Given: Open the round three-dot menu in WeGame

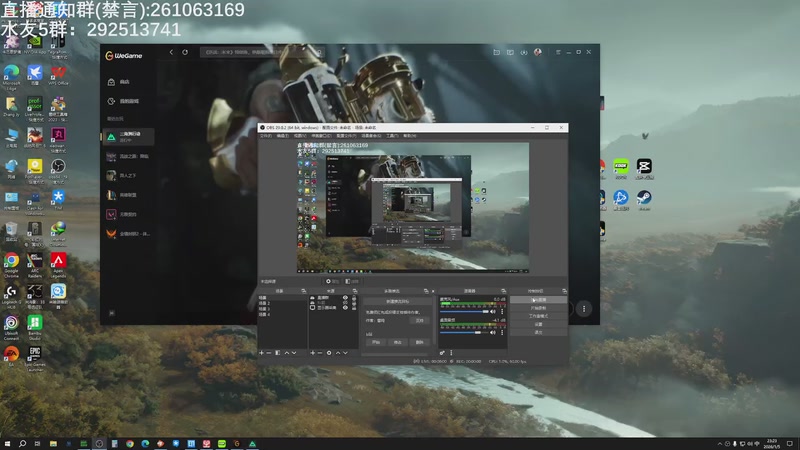Looking at the screenshot, I should [x=585, y=308].
